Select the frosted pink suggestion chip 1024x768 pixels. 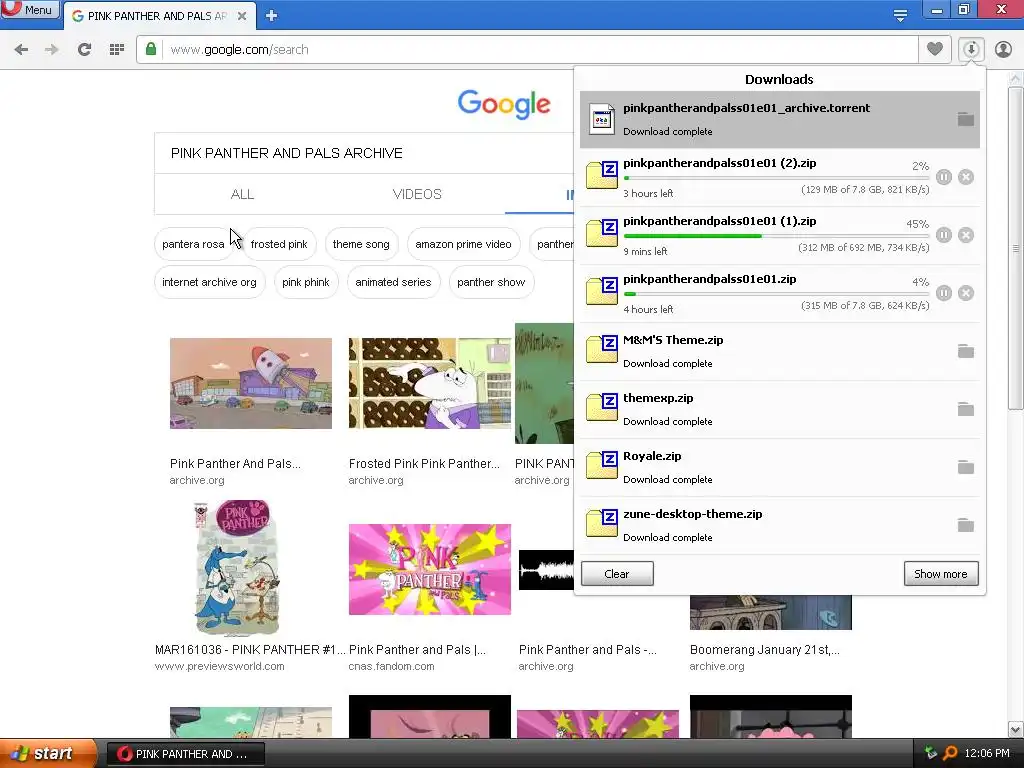279,244
